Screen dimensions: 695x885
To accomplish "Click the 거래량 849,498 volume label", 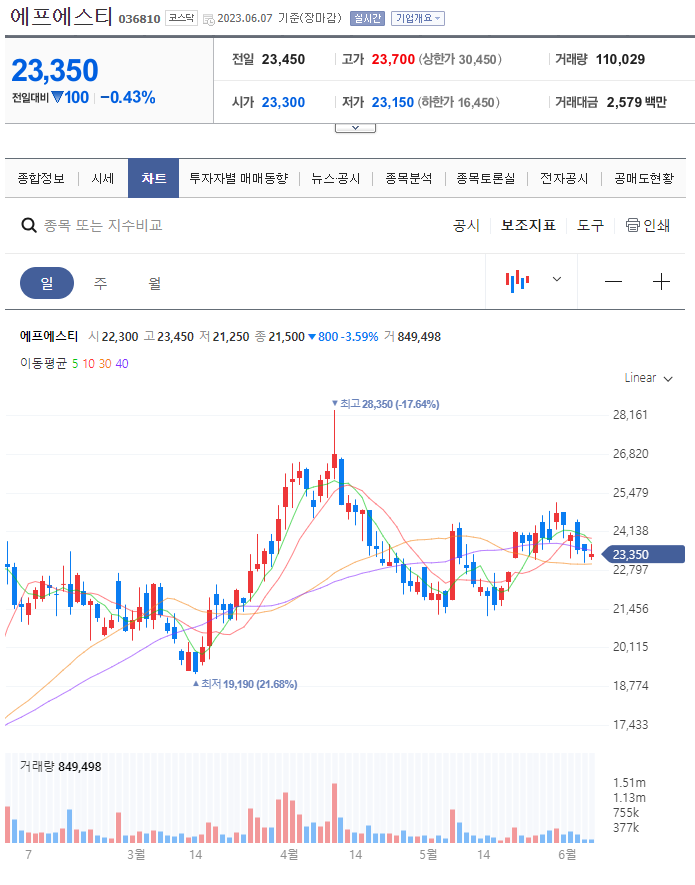I will (60, 766).
